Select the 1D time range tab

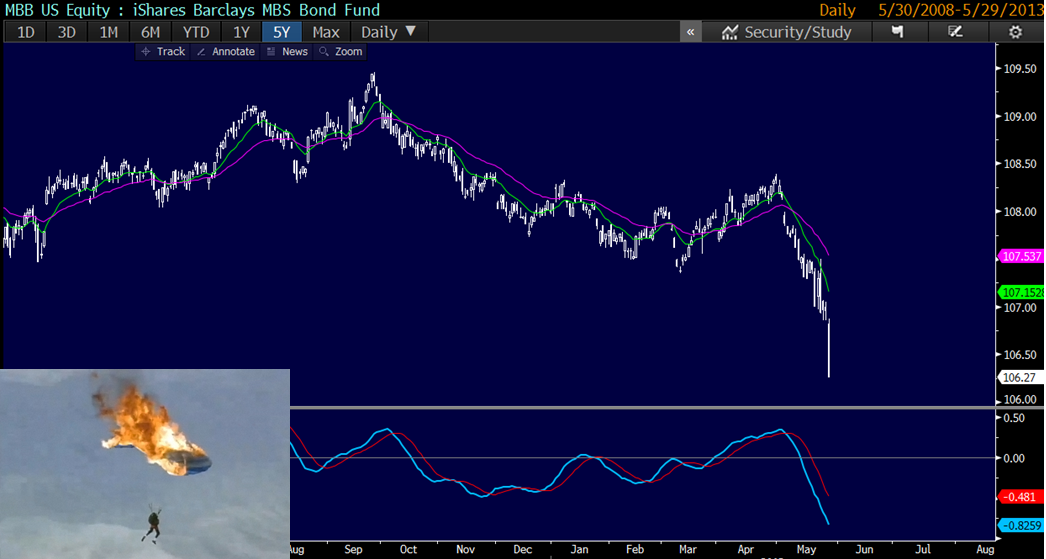click(25, 32)
